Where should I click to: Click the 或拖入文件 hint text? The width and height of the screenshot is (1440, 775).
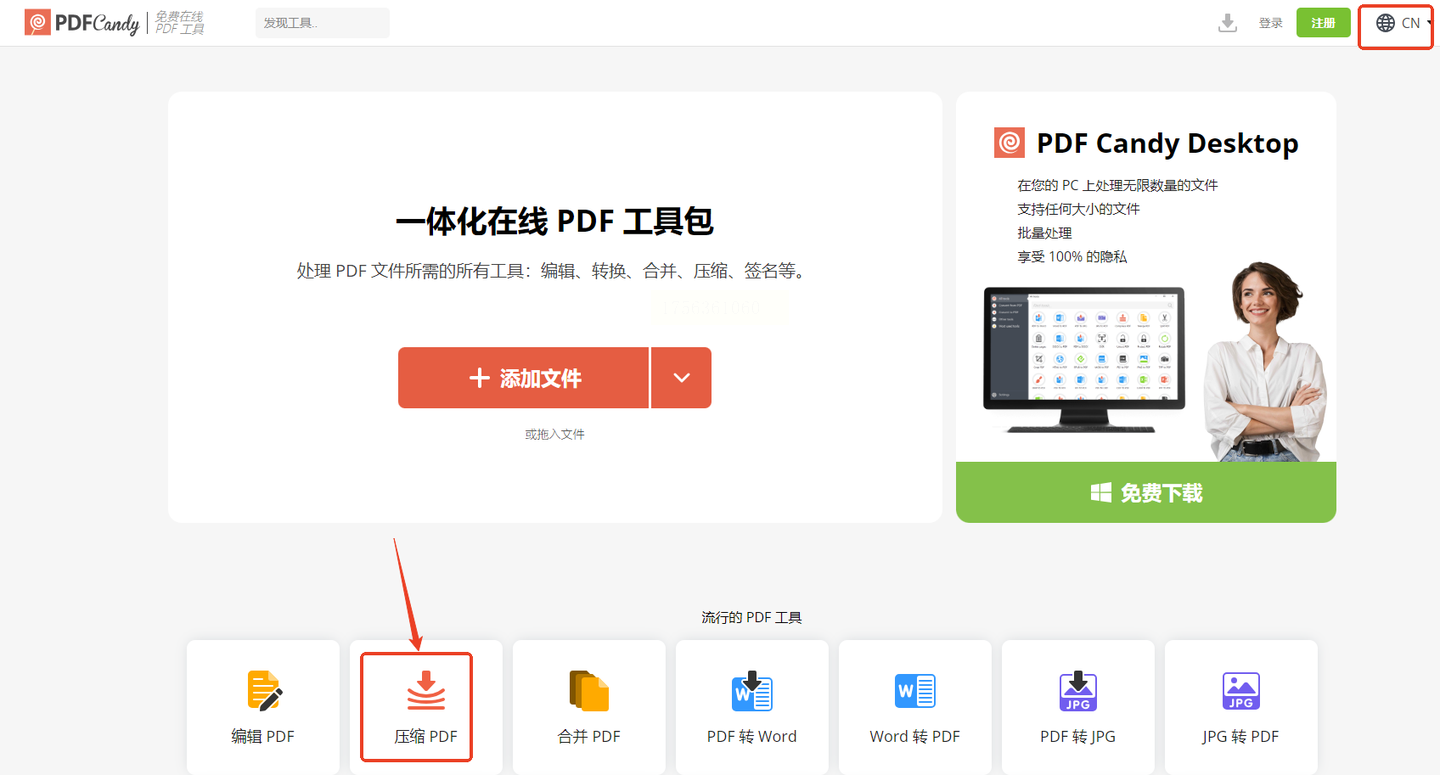click(555, 434)
